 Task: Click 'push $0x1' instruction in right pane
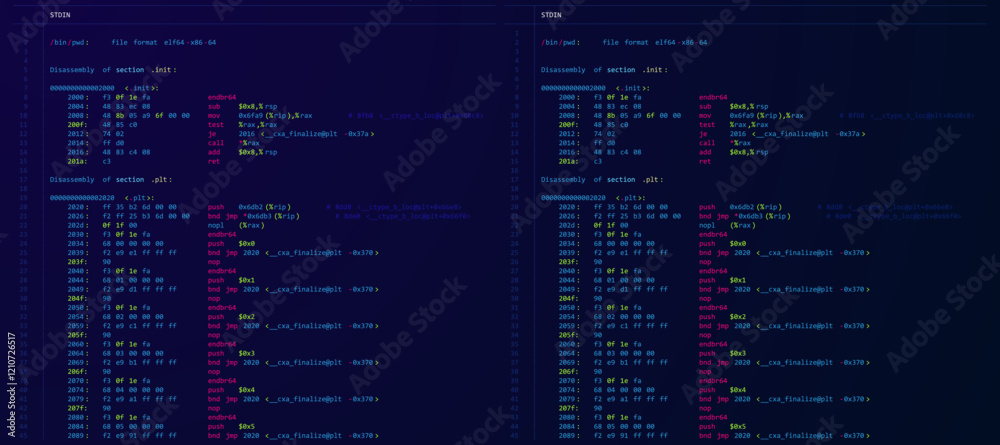click(723, 280)
